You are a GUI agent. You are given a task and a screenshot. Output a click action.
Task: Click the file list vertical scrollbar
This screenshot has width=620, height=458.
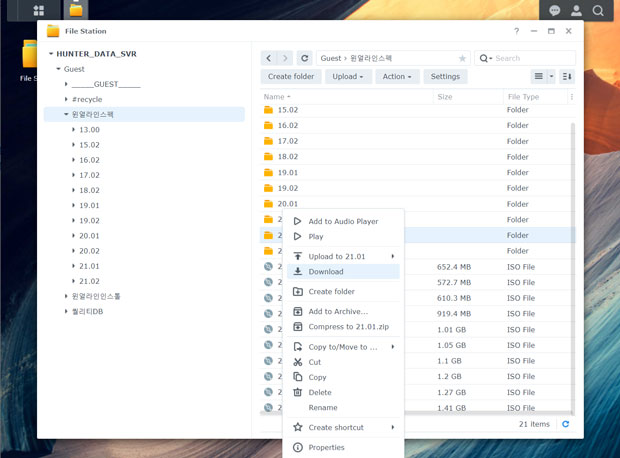573,267
